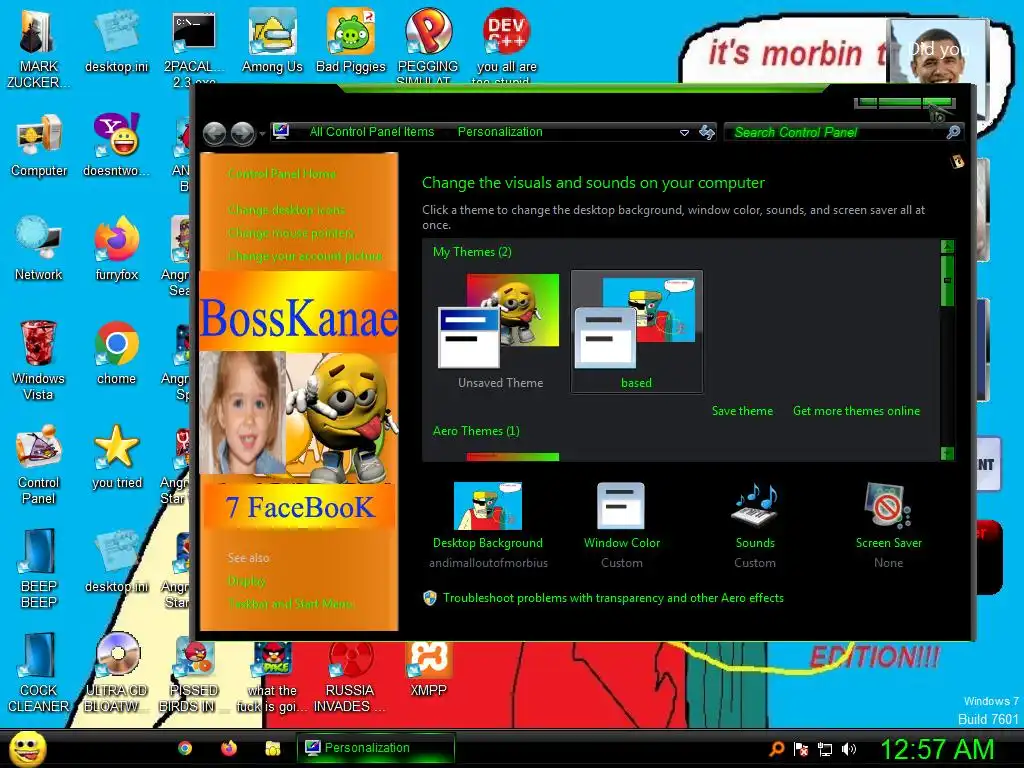1024x768 pixels.
Task: Open the address bar history dropdown arrow
Action: tap(684, 133)
